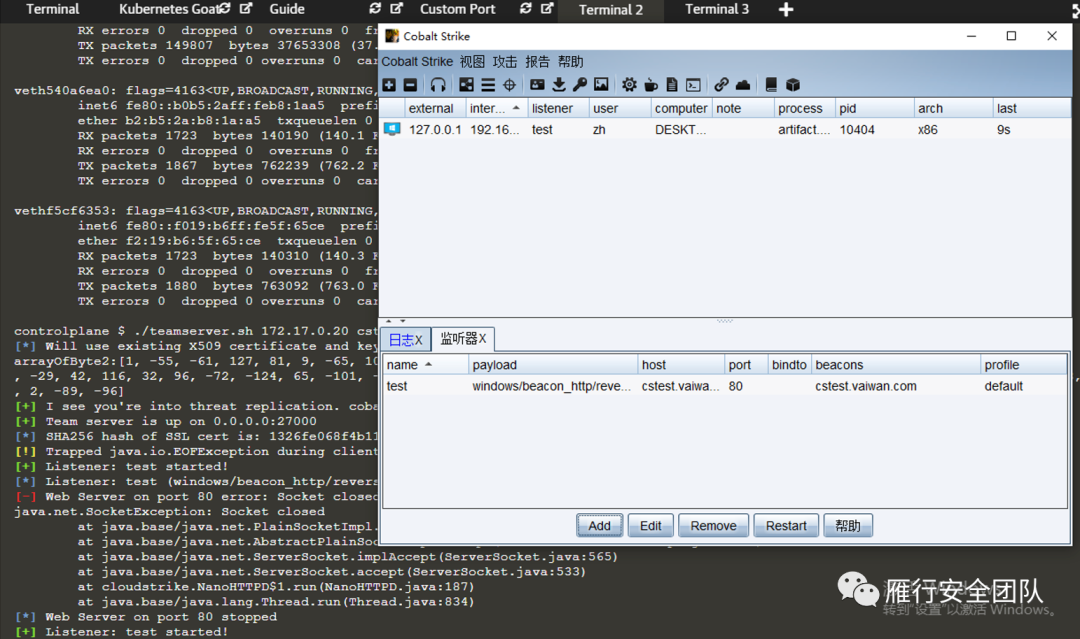
Task: Open Listeners via the headphones icon
Action: (438, 85)
